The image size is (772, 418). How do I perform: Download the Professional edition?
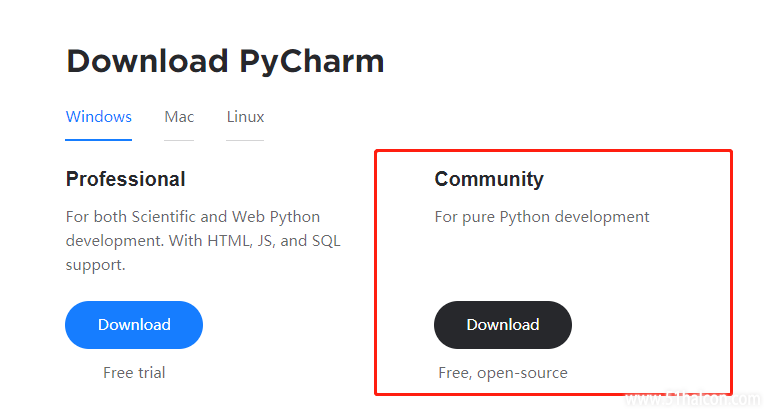coord(134,325)
